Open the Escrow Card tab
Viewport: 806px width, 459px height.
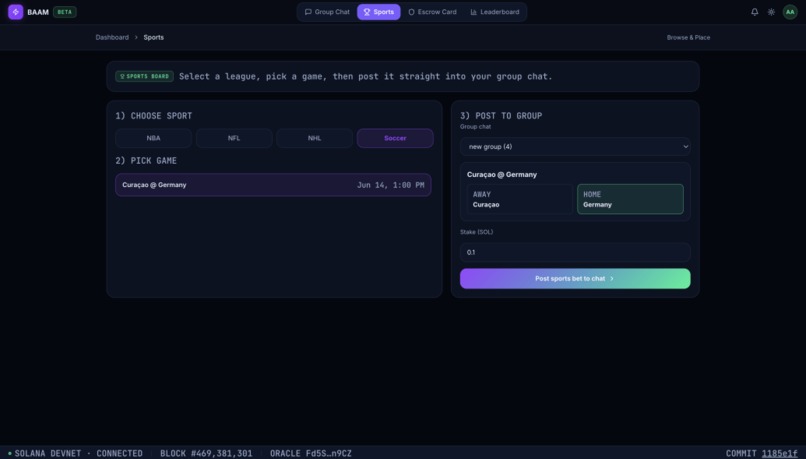[x=432, y=12]
